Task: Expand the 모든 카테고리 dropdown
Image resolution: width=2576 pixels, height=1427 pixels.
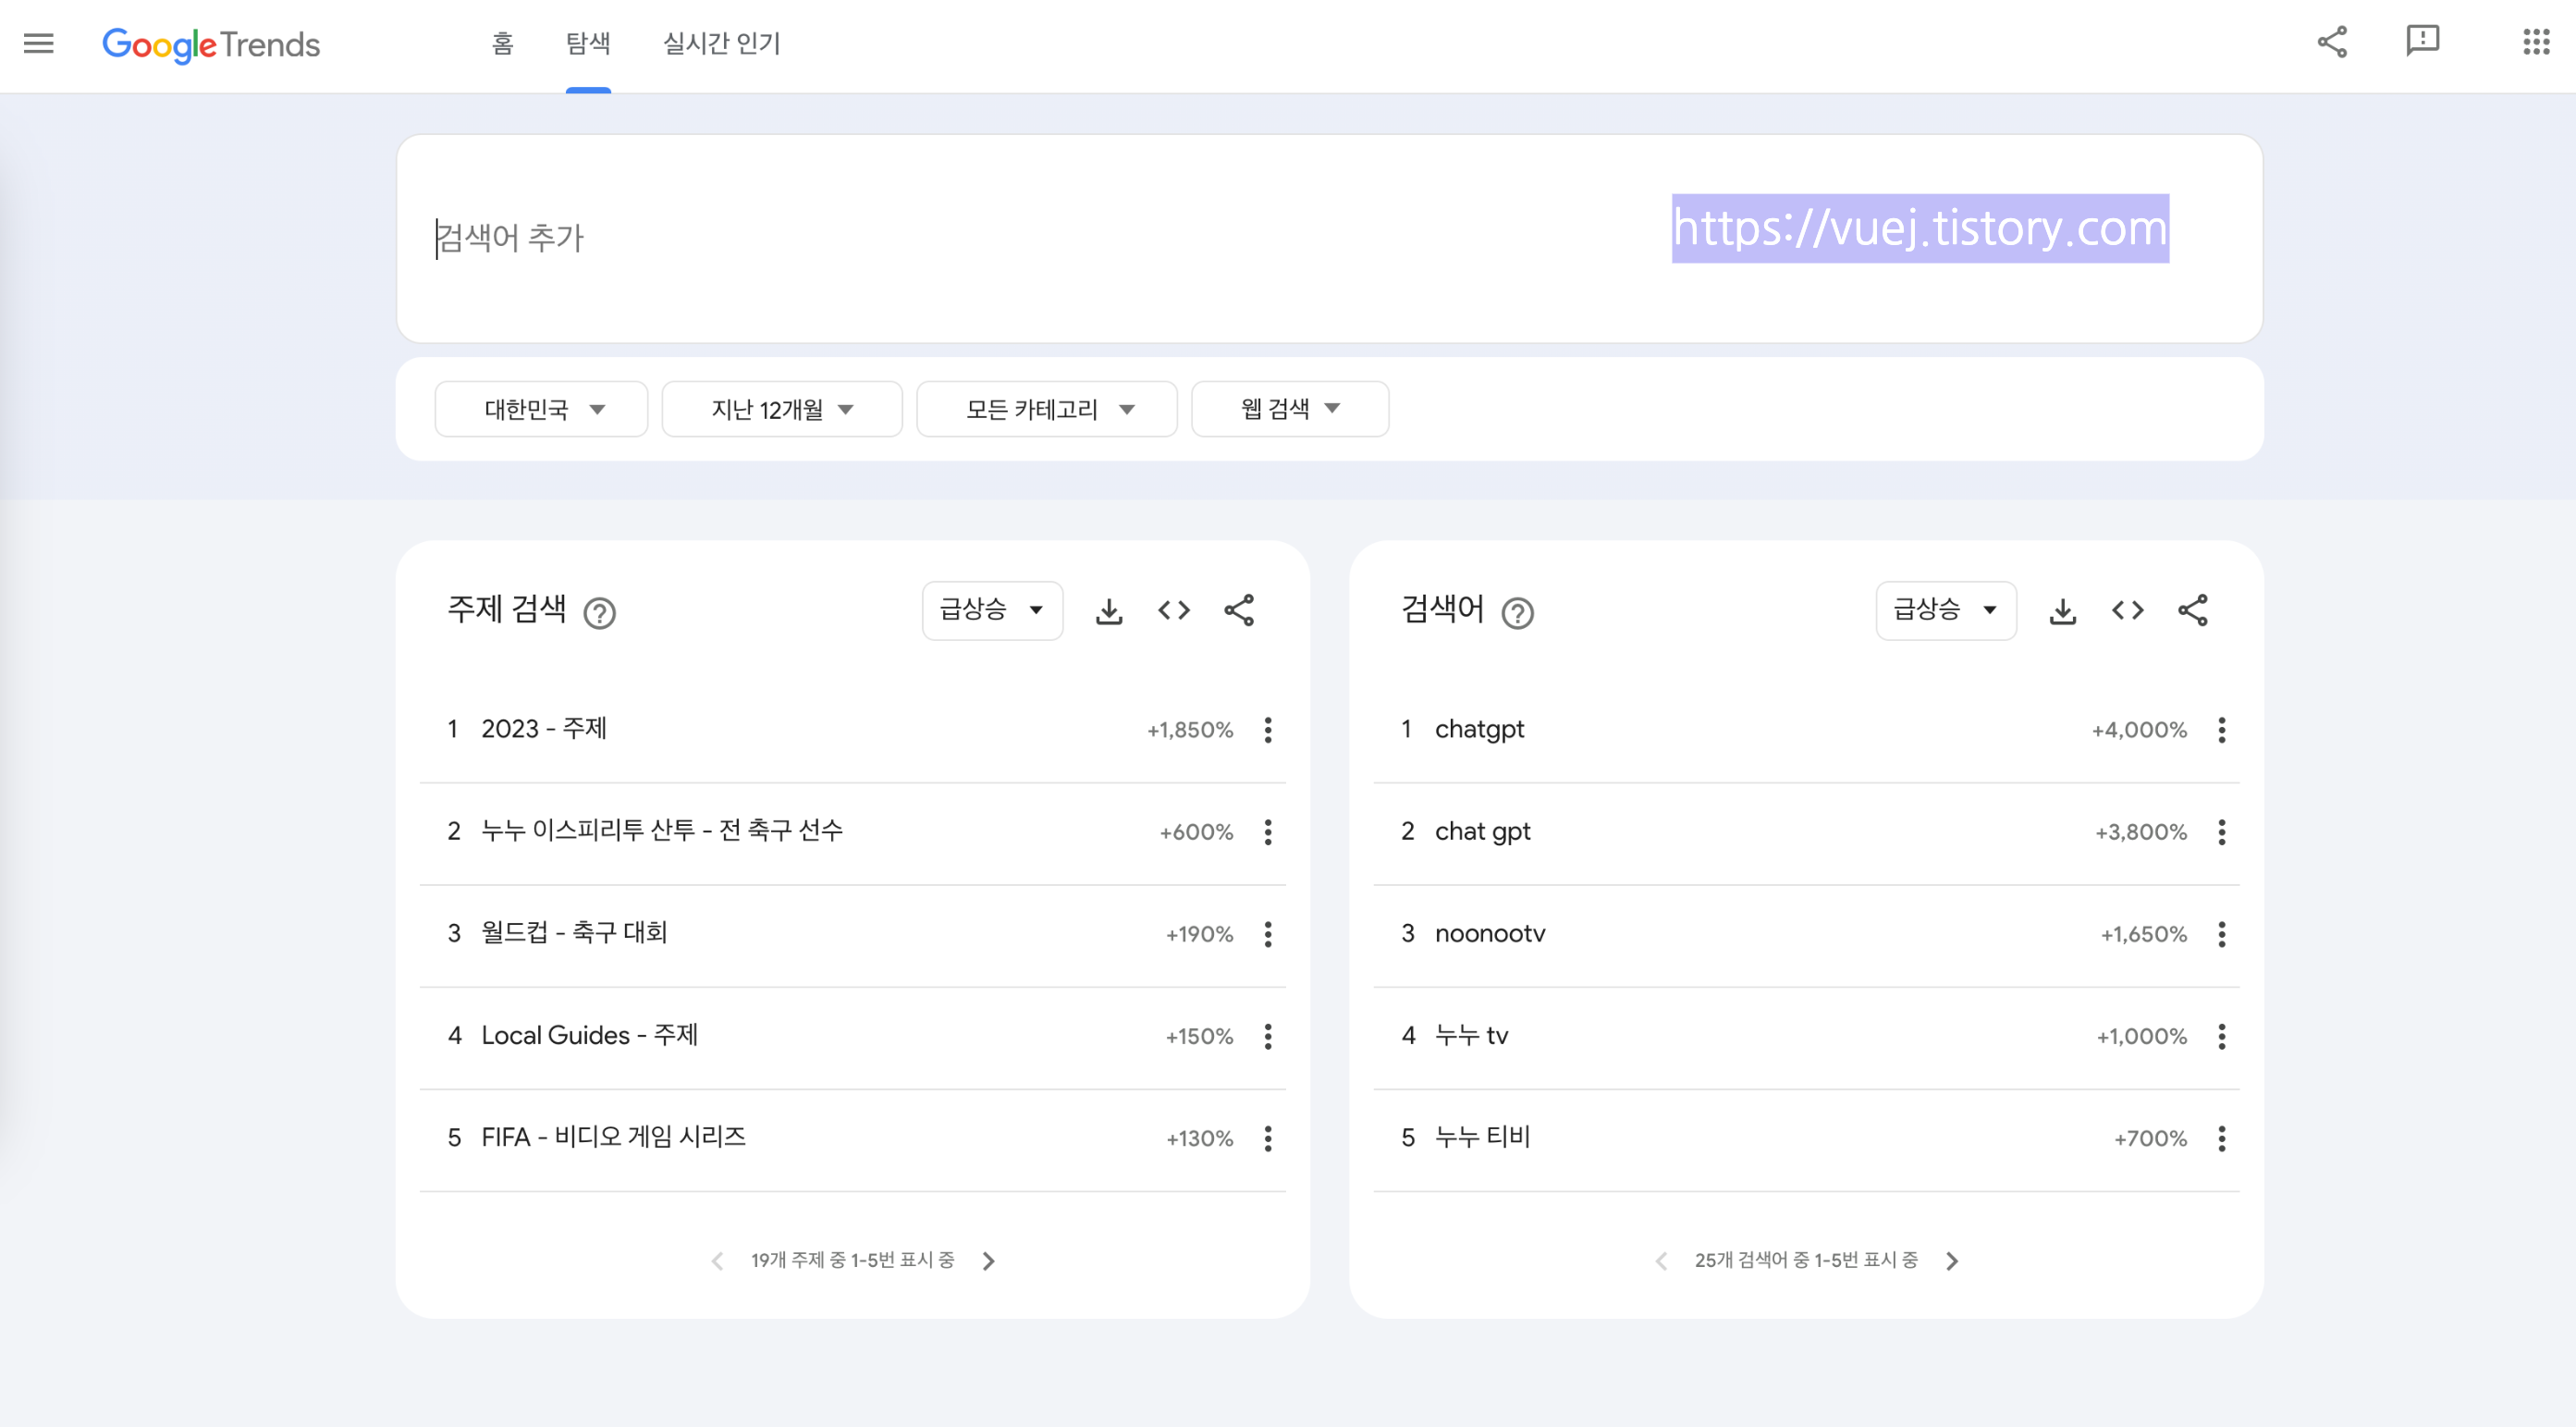Action: [x=1046, y=409]
